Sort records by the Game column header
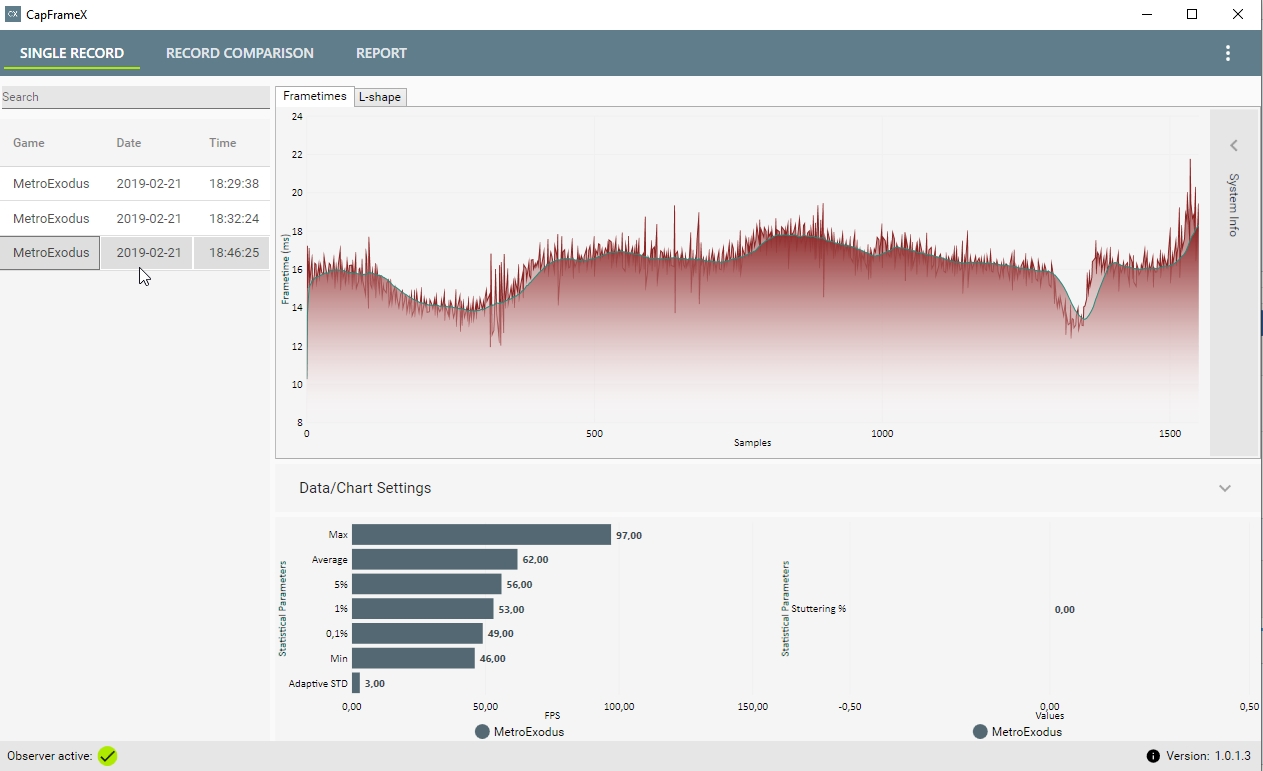 [29, 143]
